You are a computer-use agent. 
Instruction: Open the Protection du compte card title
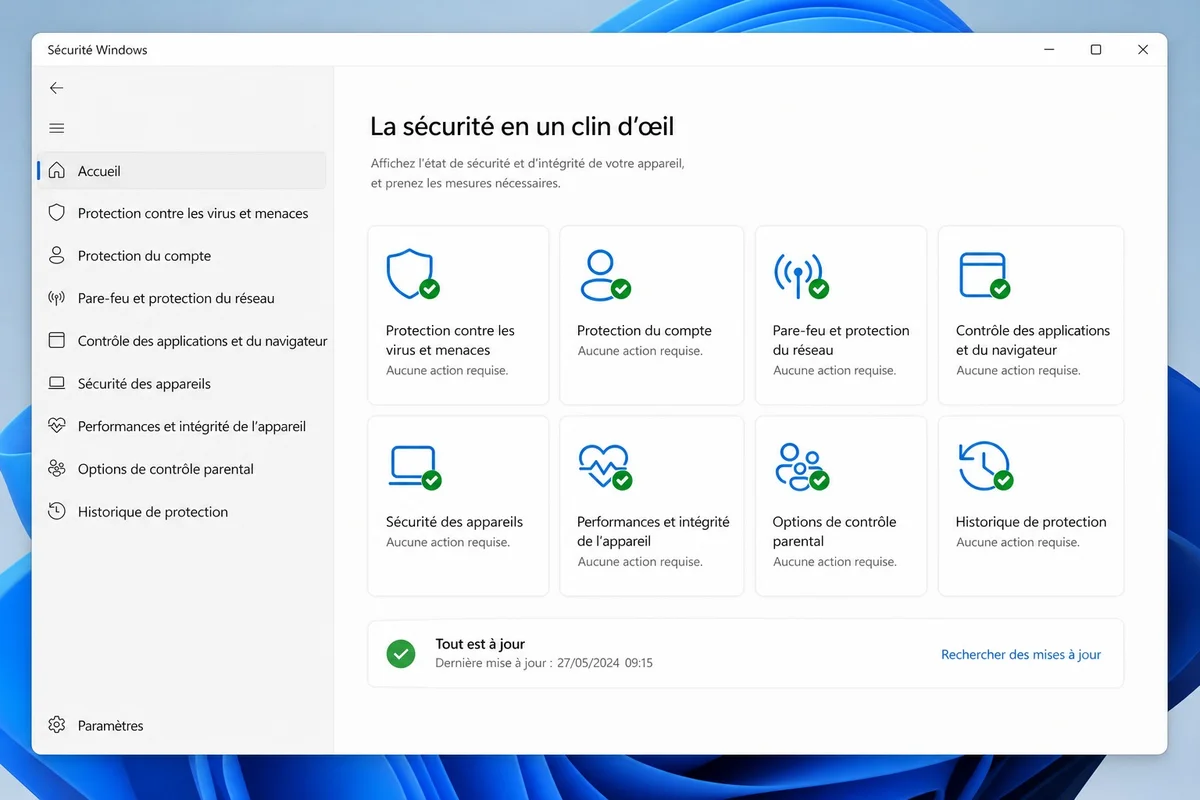[644, 330]
